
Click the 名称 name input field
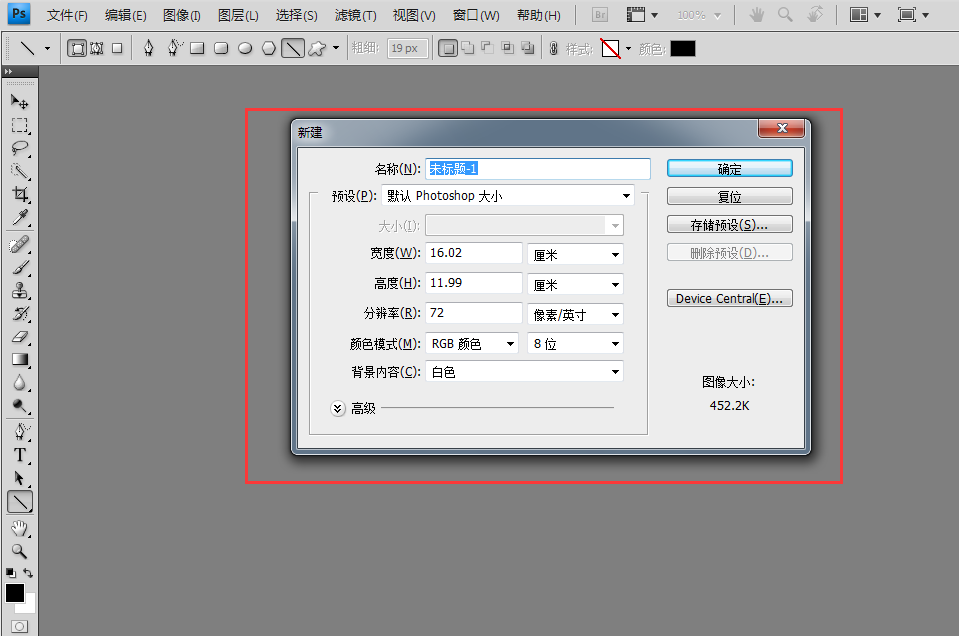click(x=538, y=169)
